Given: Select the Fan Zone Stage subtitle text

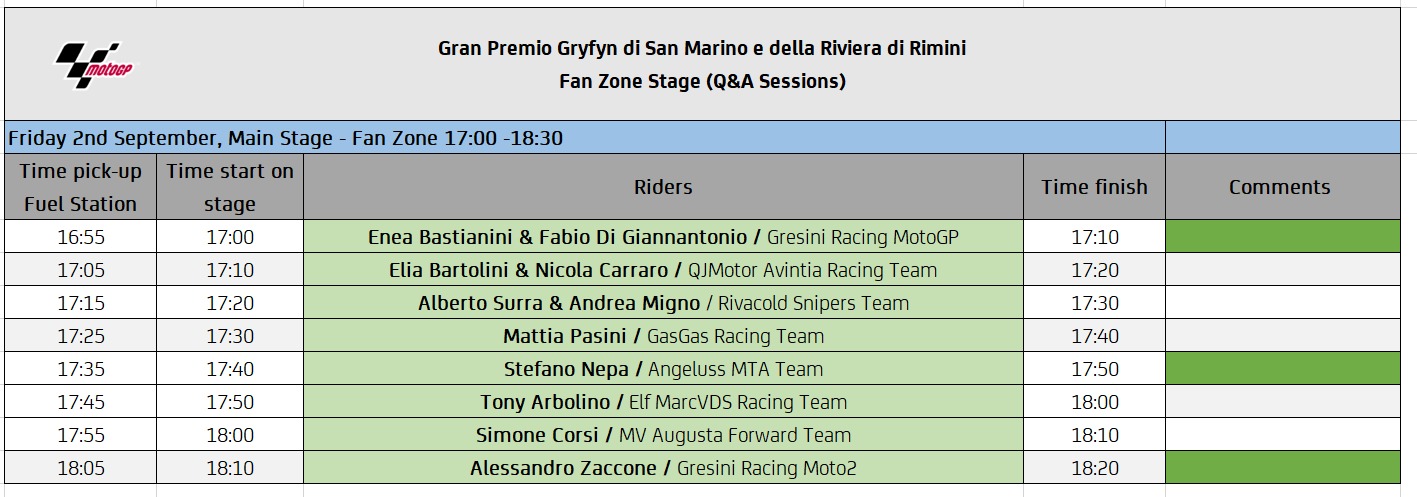Looking at the screenshot, I should [x=702, y=81].
